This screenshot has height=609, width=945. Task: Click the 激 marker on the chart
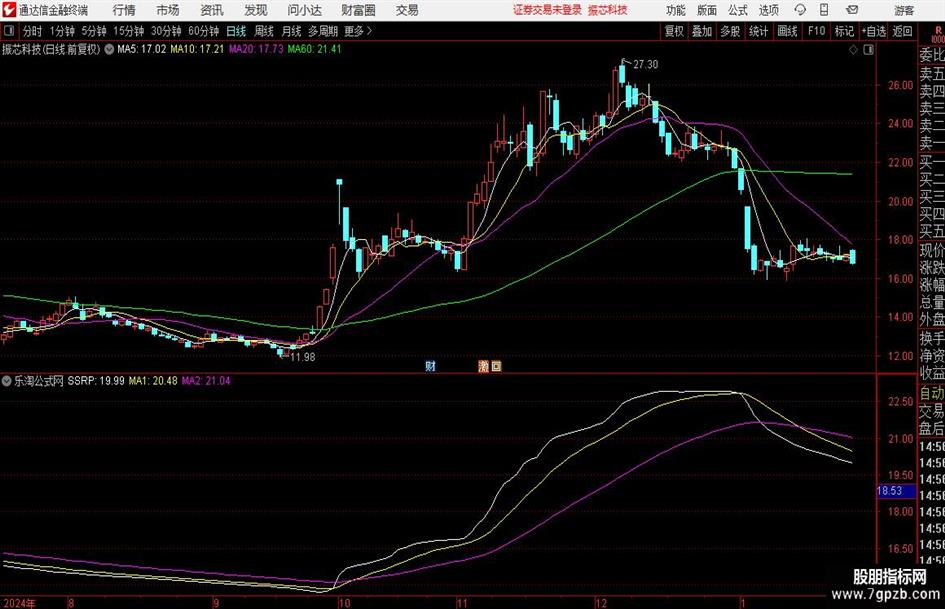coord(483,366)
